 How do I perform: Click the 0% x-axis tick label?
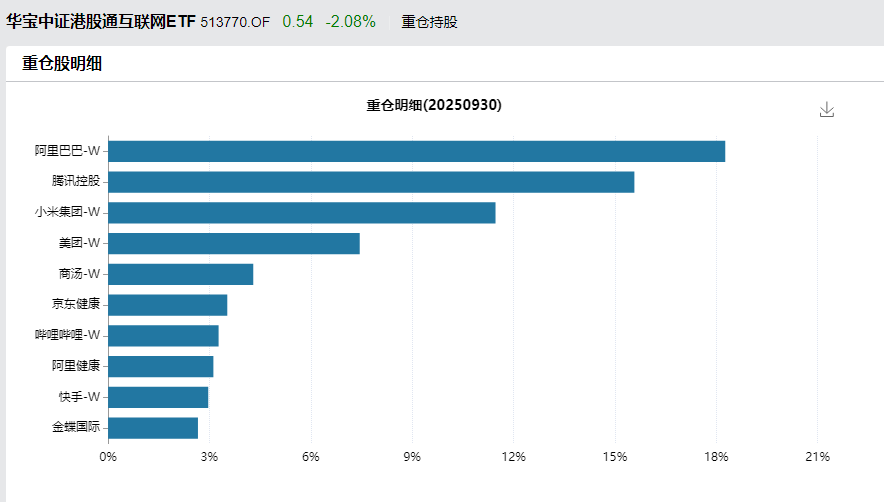[x=108, y=457]
